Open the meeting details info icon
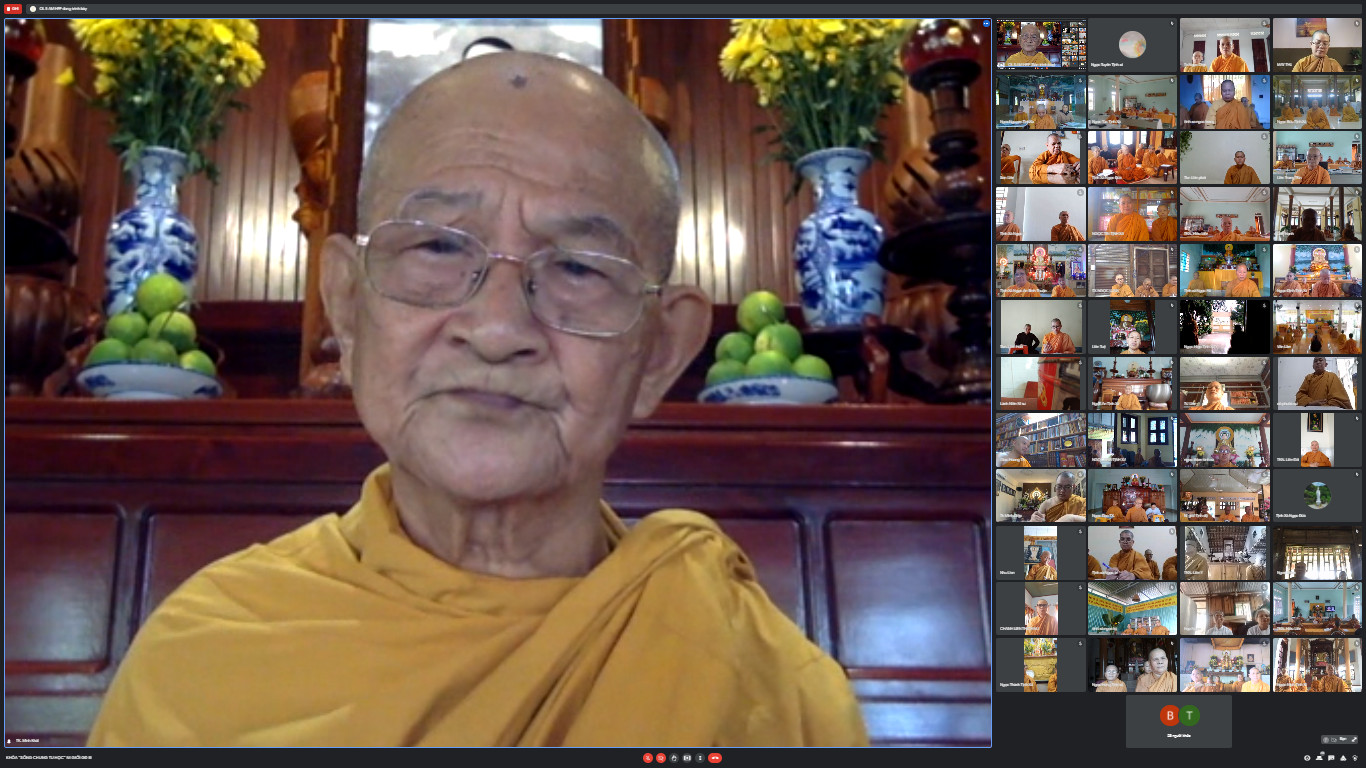Viewport: 1366px width, 768px height. tap(1307, 758)
